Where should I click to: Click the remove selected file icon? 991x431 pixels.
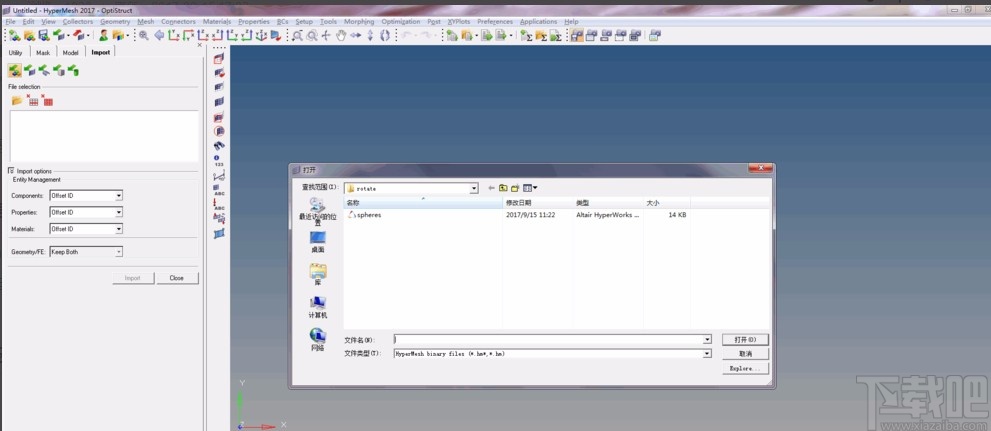[32, 100]
